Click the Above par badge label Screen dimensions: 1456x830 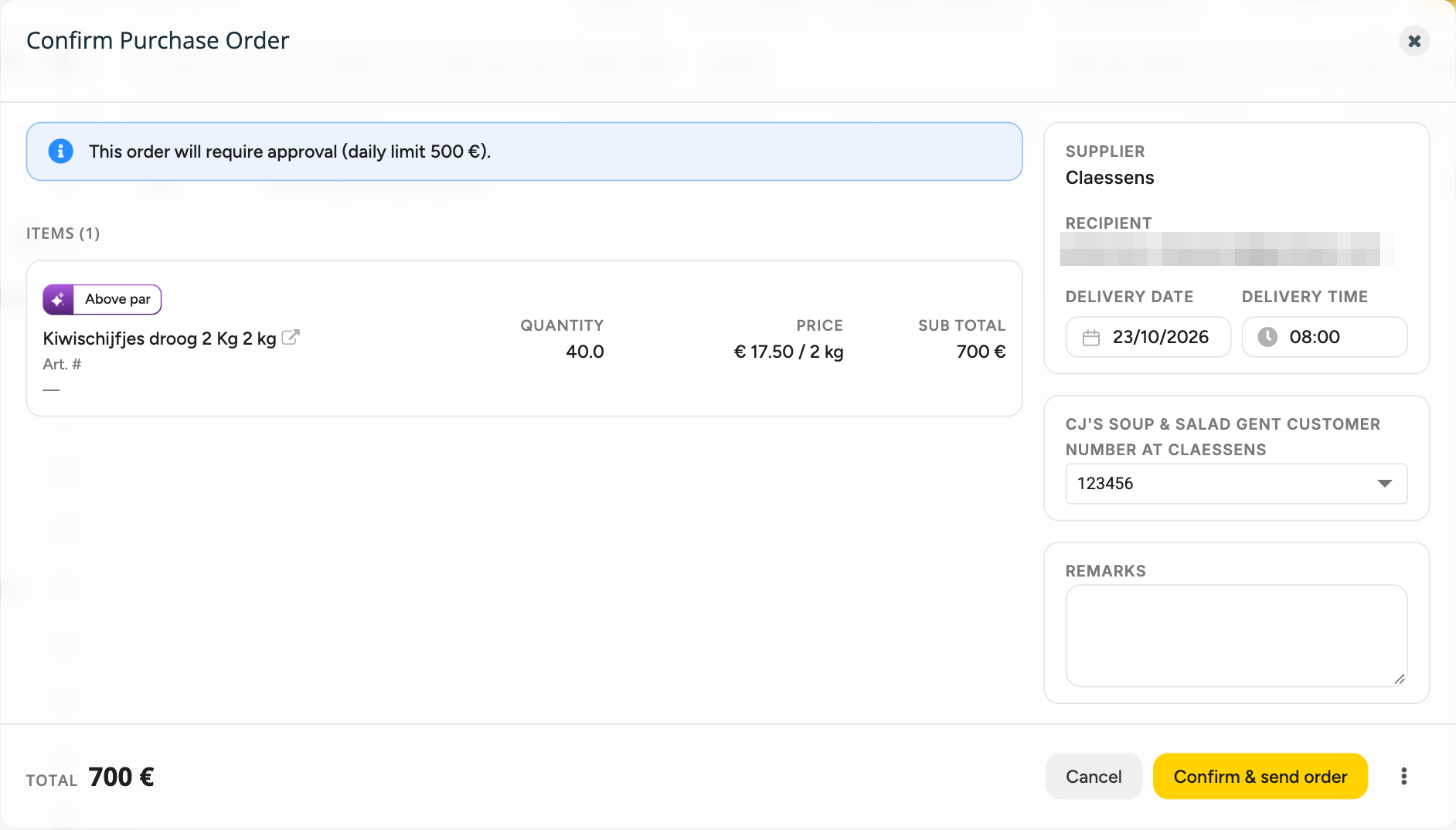(x=117, y=299)
